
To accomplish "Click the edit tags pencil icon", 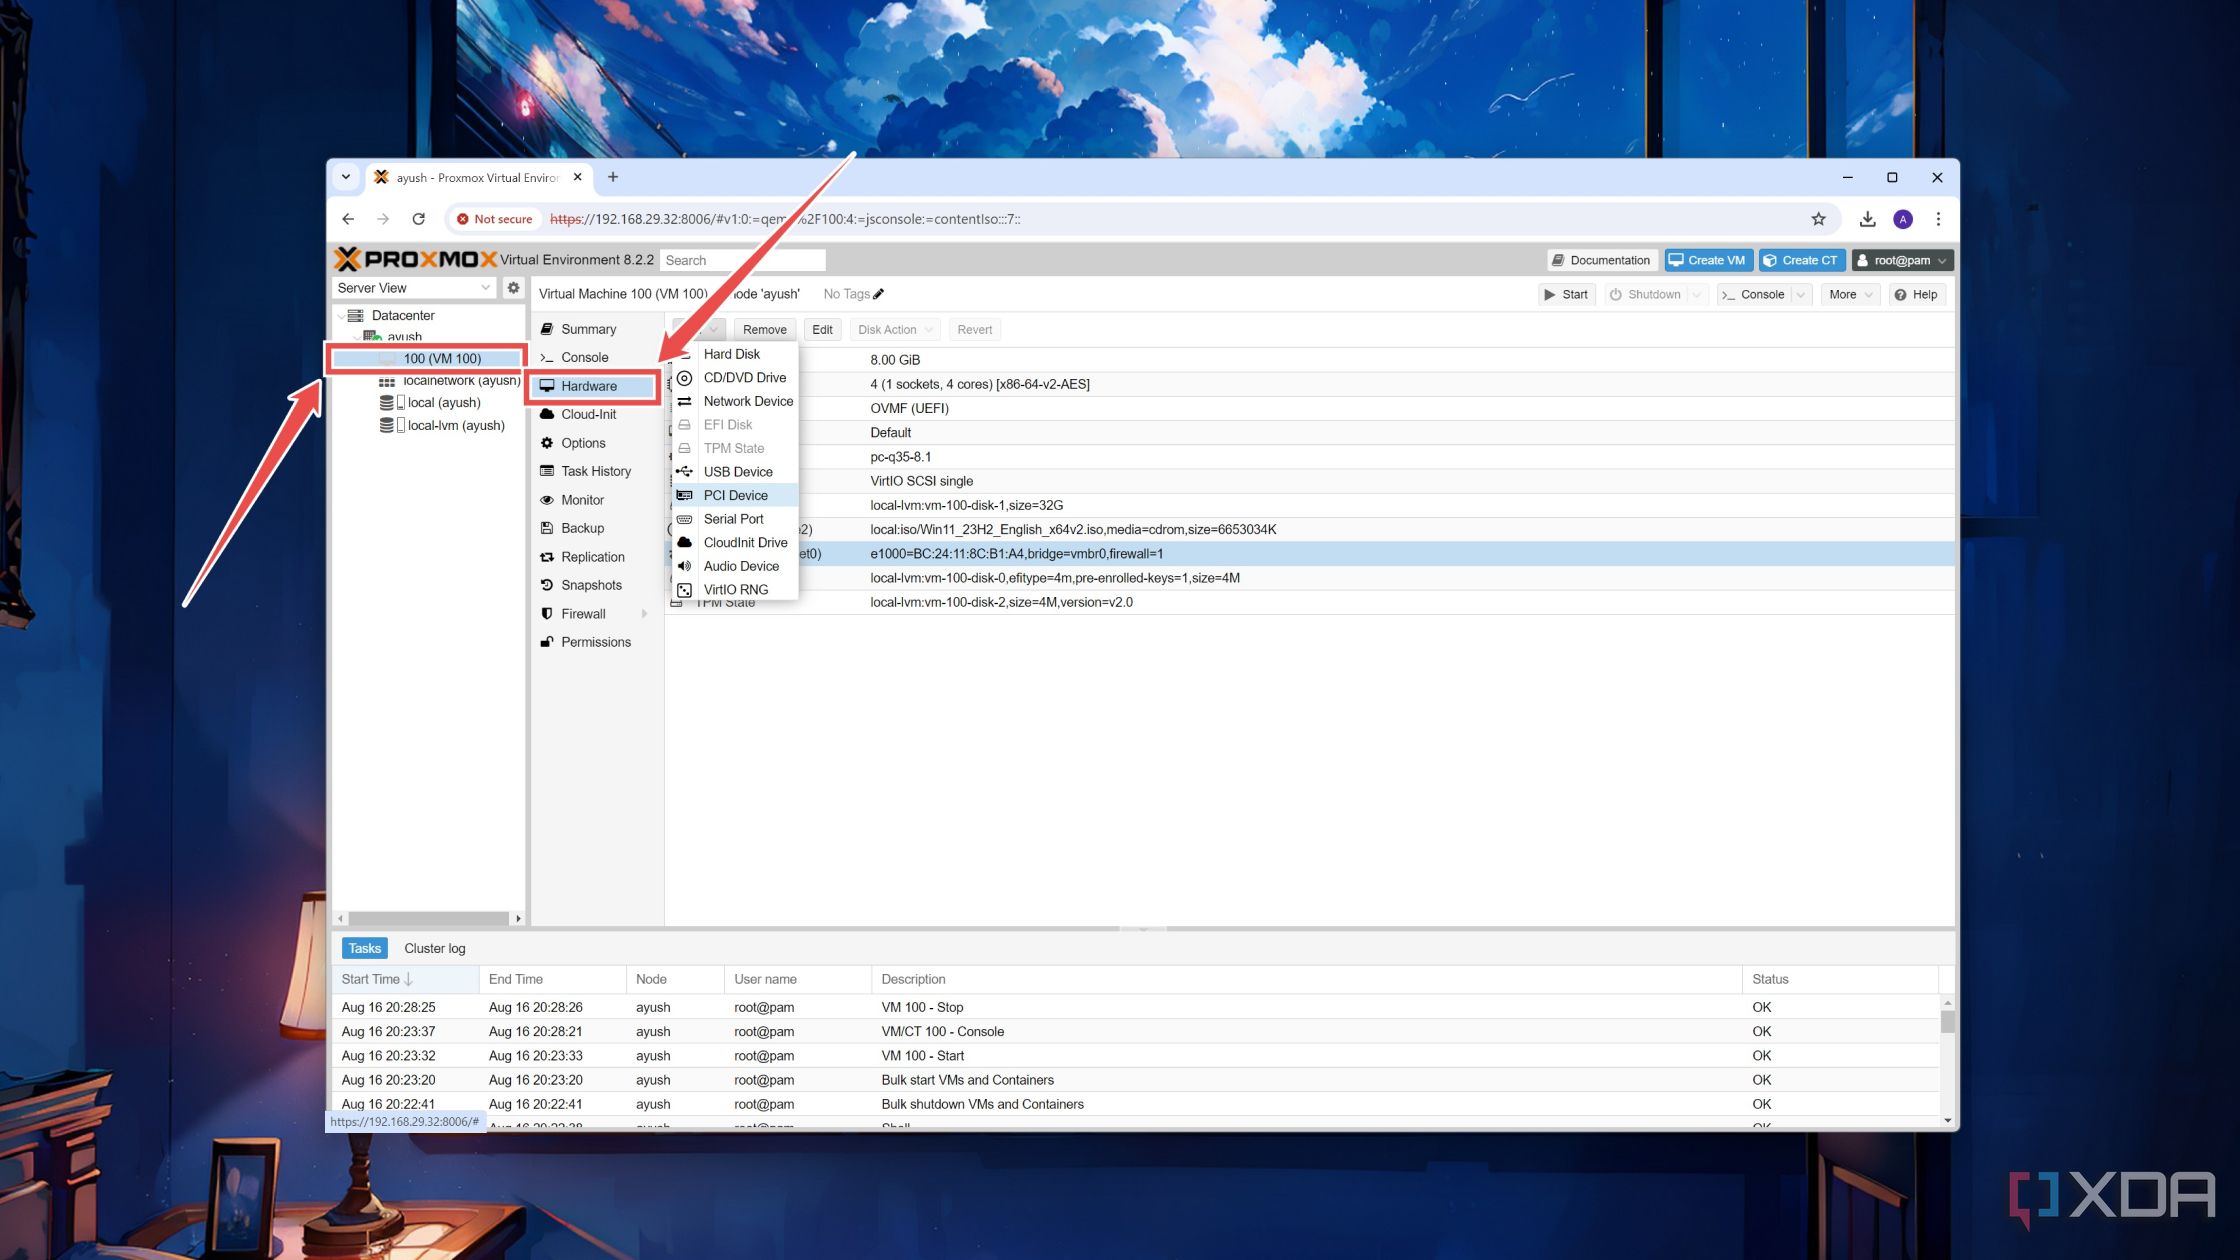I will click(x=879, y=294).
